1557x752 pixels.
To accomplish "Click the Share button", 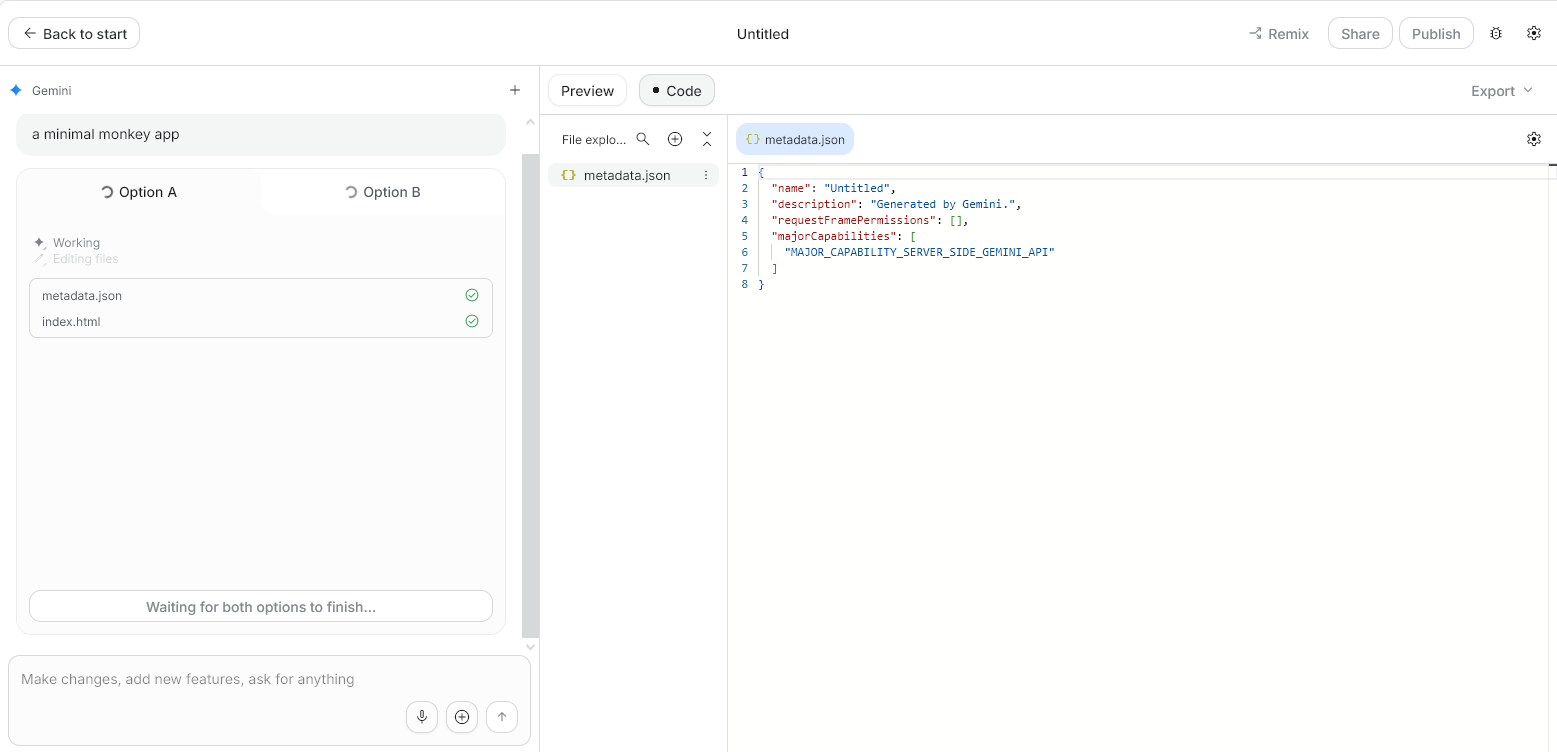I will click(1360, 33).
